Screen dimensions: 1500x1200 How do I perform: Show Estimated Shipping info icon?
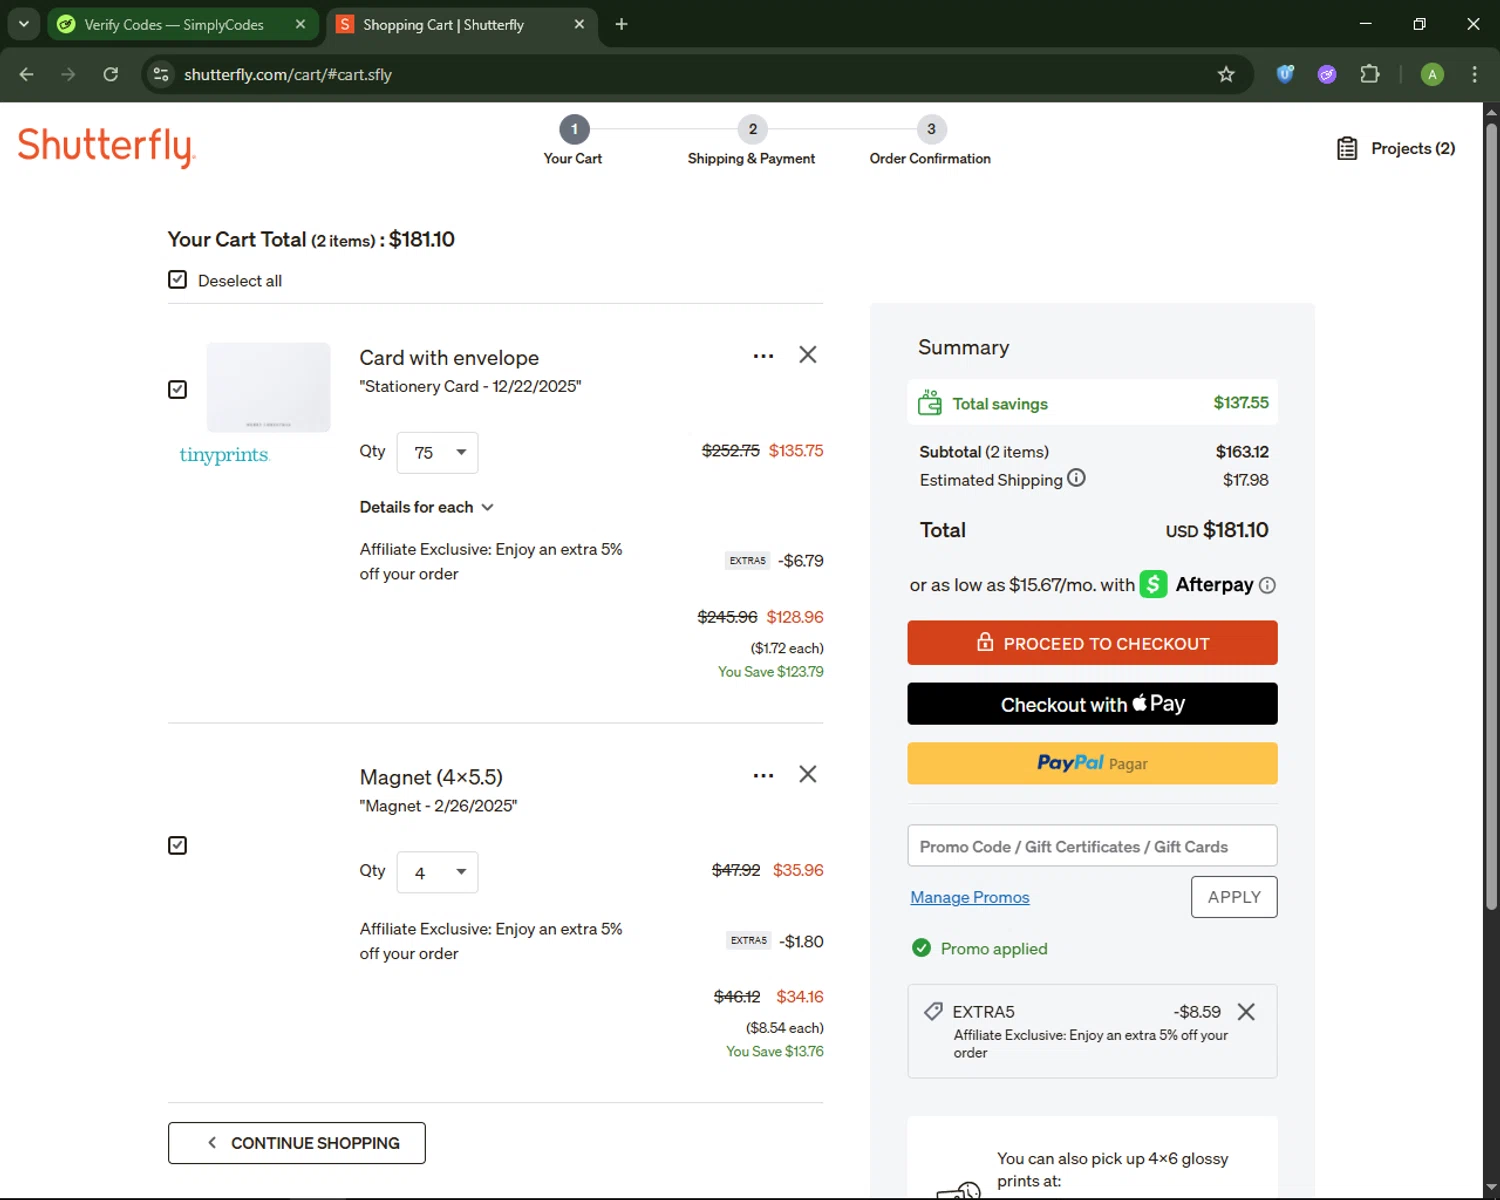click(x=1076, y=478)
